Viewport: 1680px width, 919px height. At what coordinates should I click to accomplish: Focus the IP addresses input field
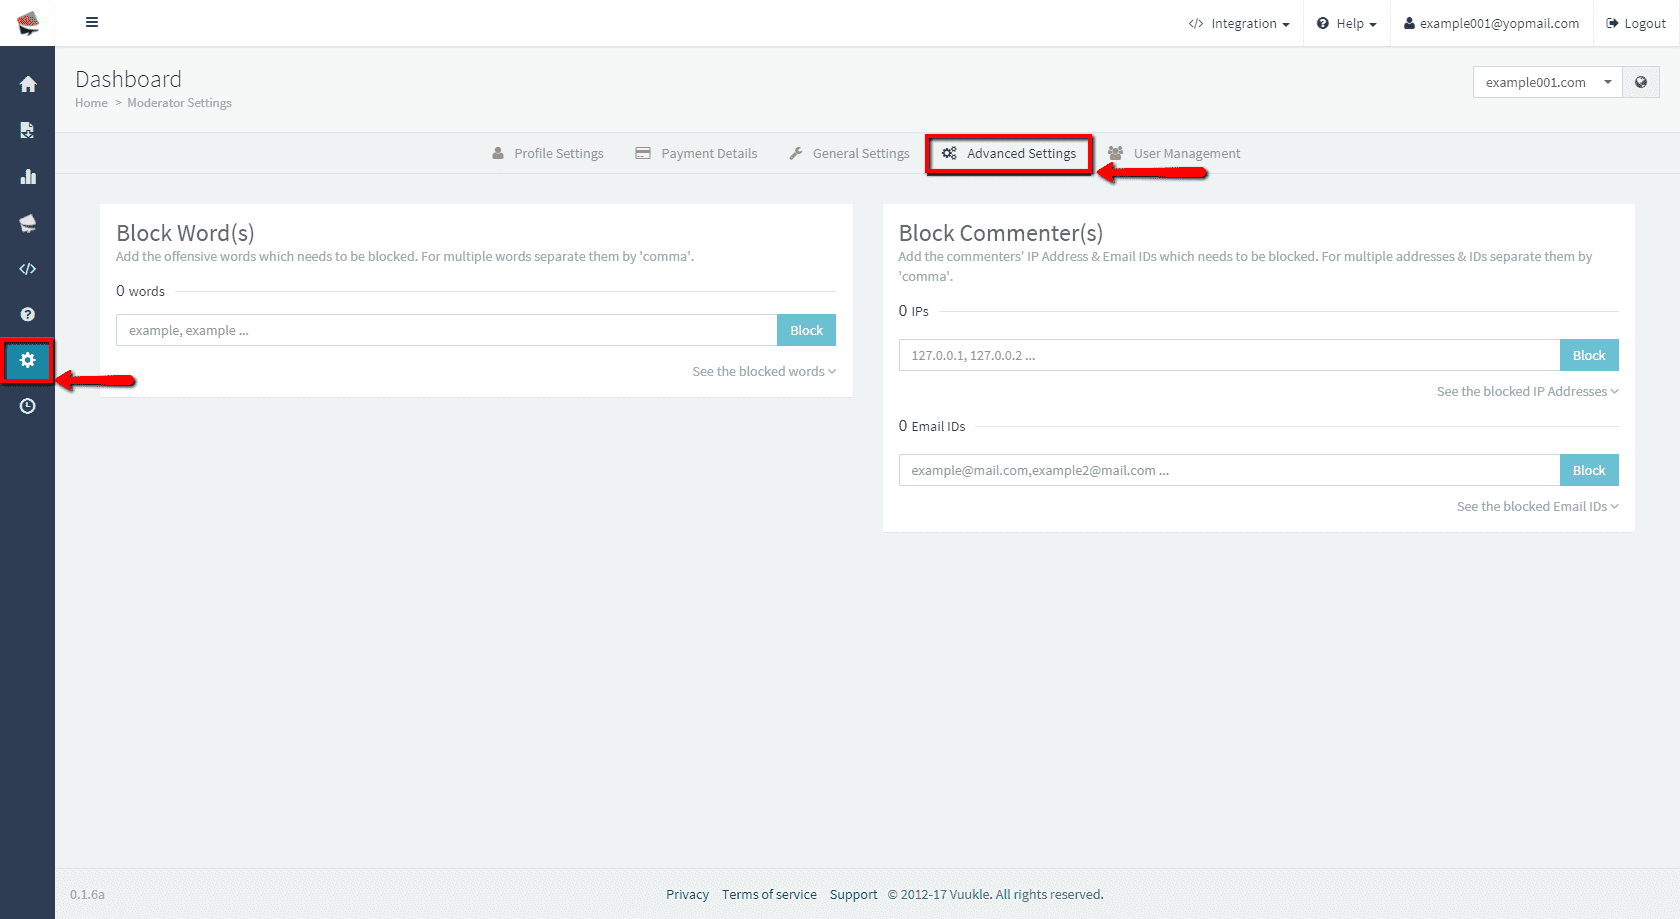1228,355
